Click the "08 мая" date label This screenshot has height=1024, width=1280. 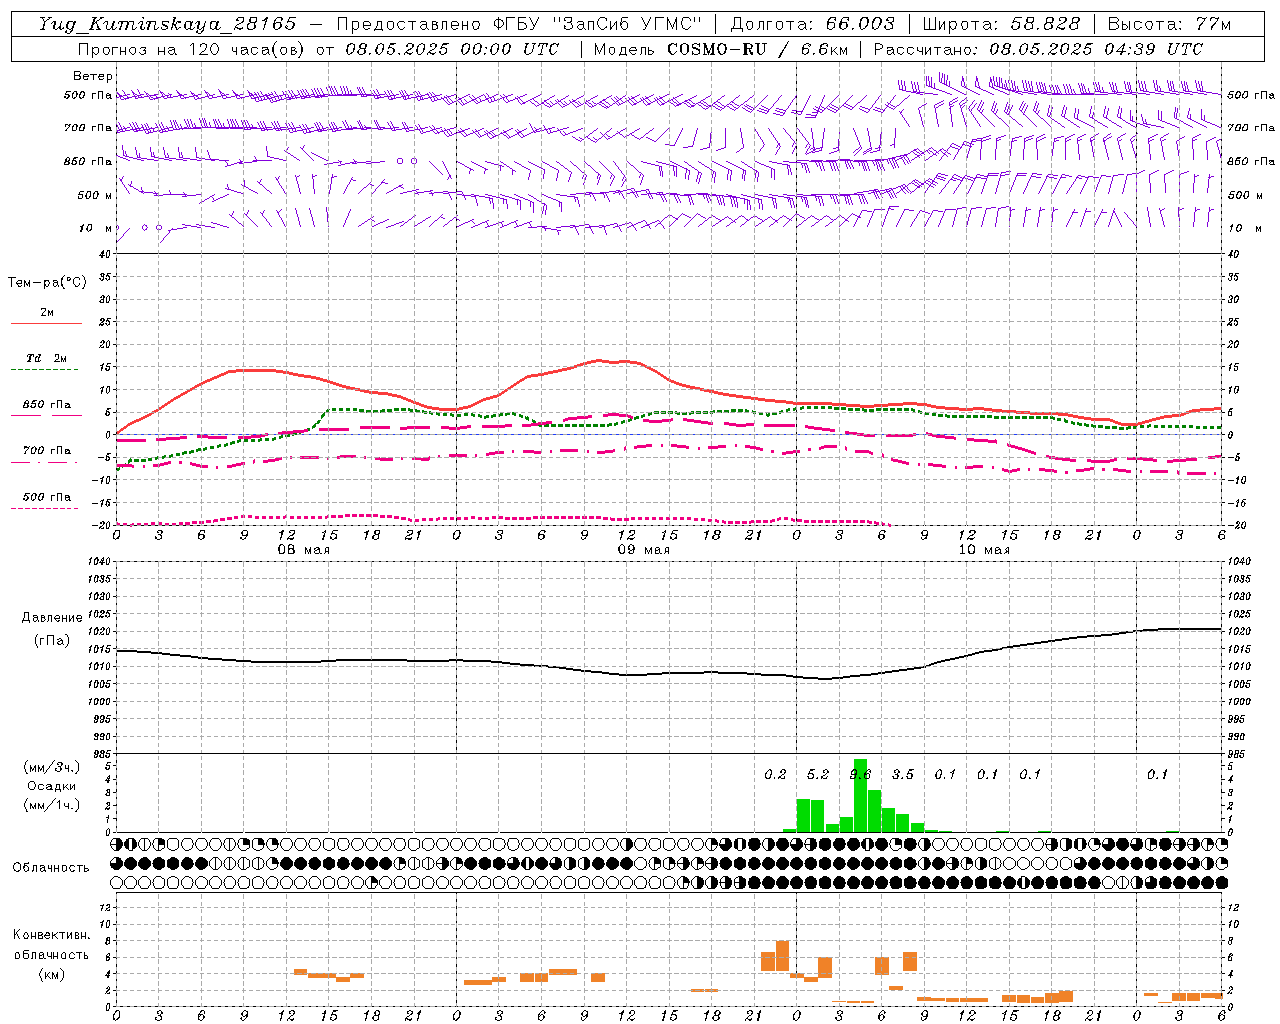click(x=304, y=550)
